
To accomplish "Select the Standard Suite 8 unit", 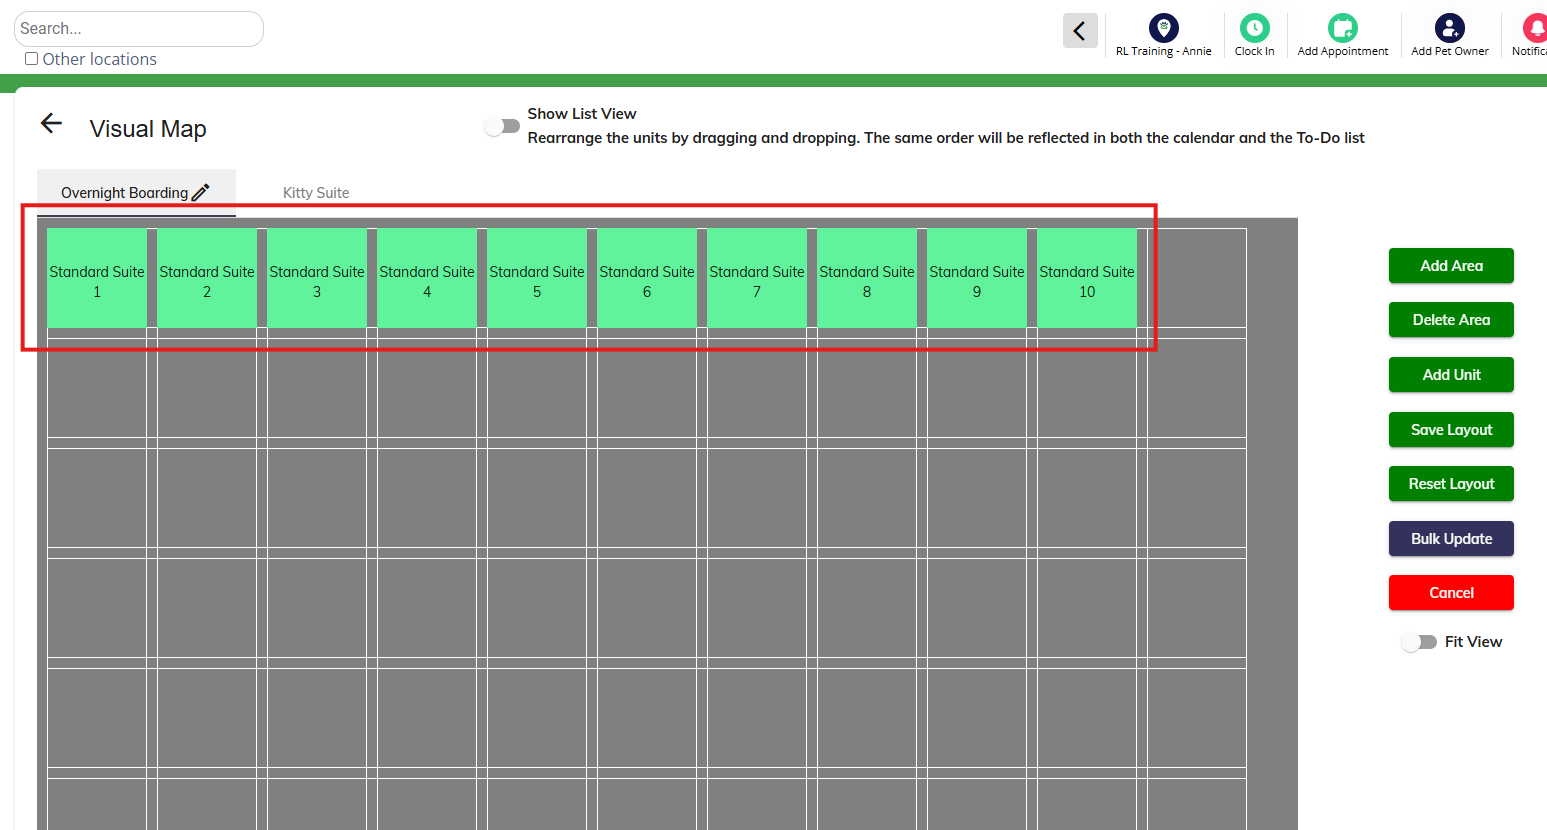I will (867, 278).
